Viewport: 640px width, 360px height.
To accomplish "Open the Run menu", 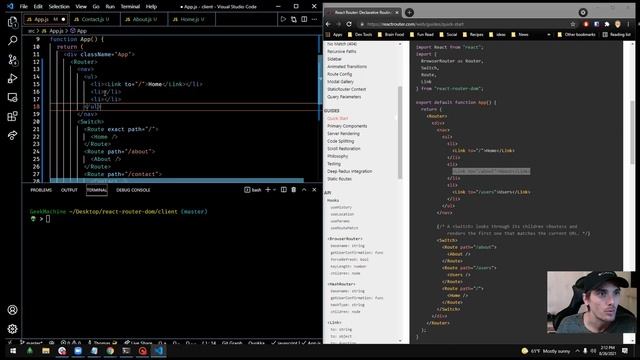I will coord(110,7).
